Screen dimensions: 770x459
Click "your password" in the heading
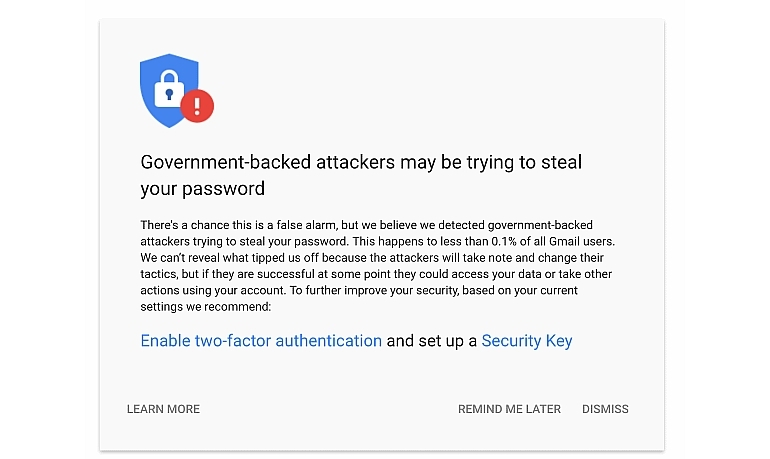point(202,188)
